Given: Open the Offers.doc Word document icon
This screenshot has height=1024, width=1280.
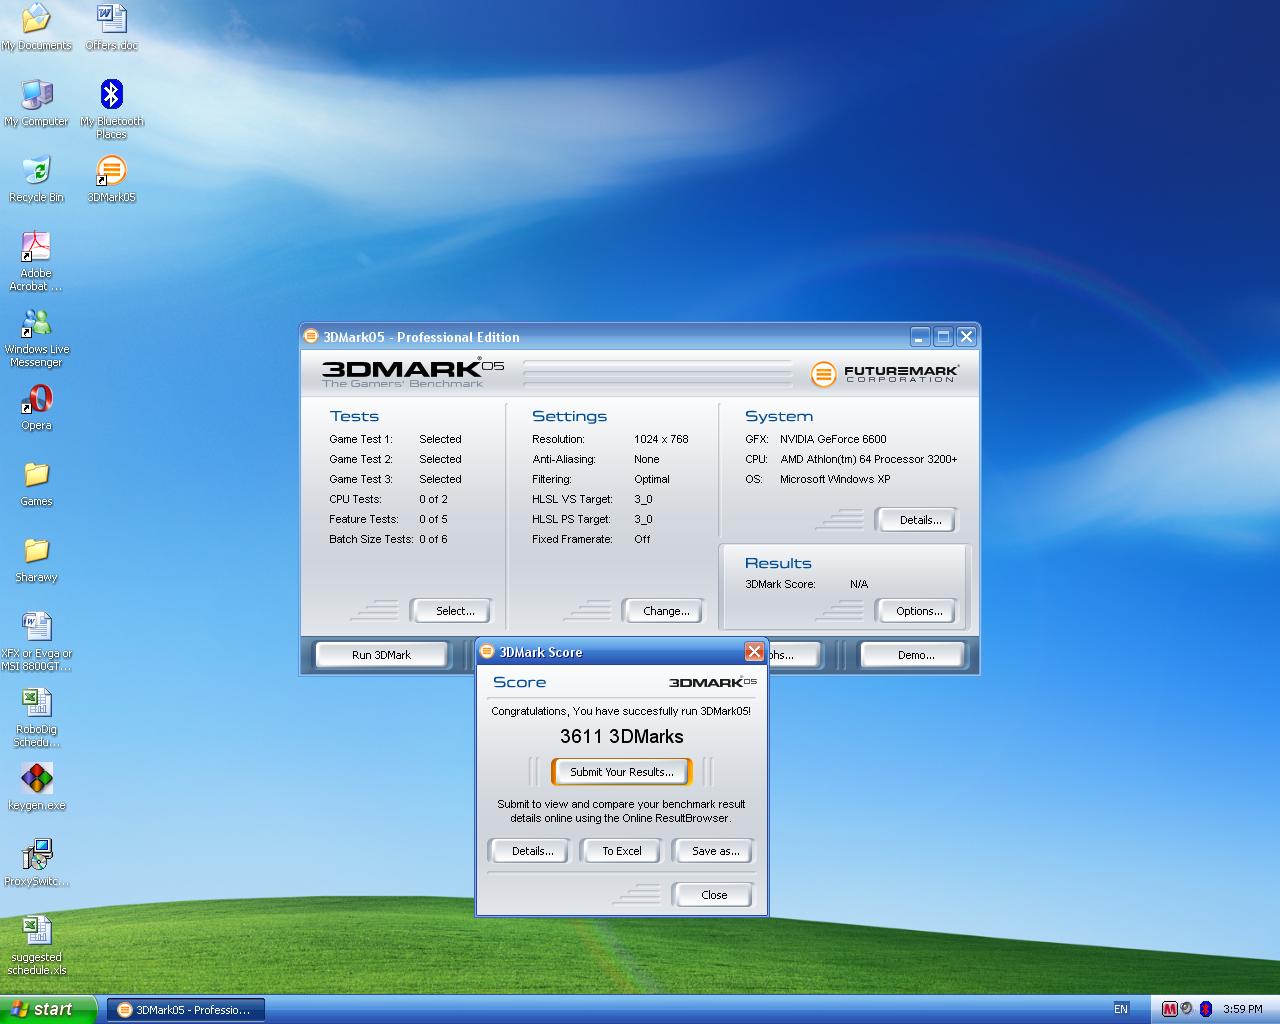Looking at the screenshot, I should pyautogui.click(x=111, y=27).
